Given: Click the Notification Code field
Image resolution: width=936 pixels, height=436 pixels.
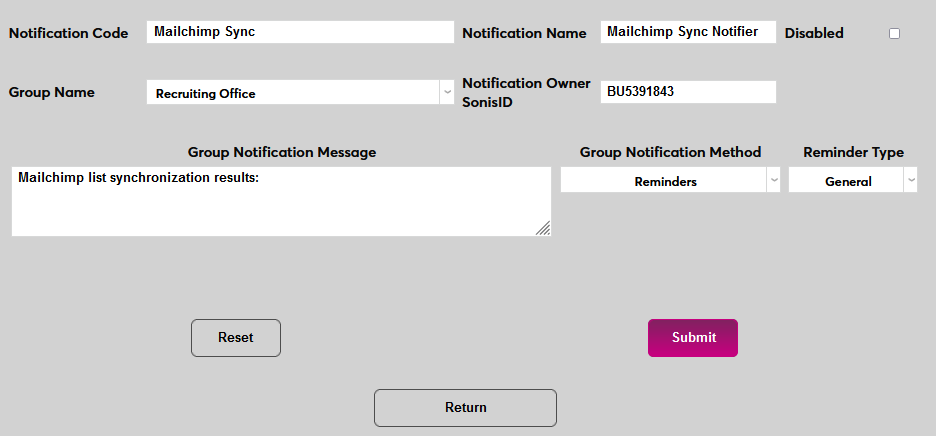Looking at the screenshot, I should coord(300,32).
